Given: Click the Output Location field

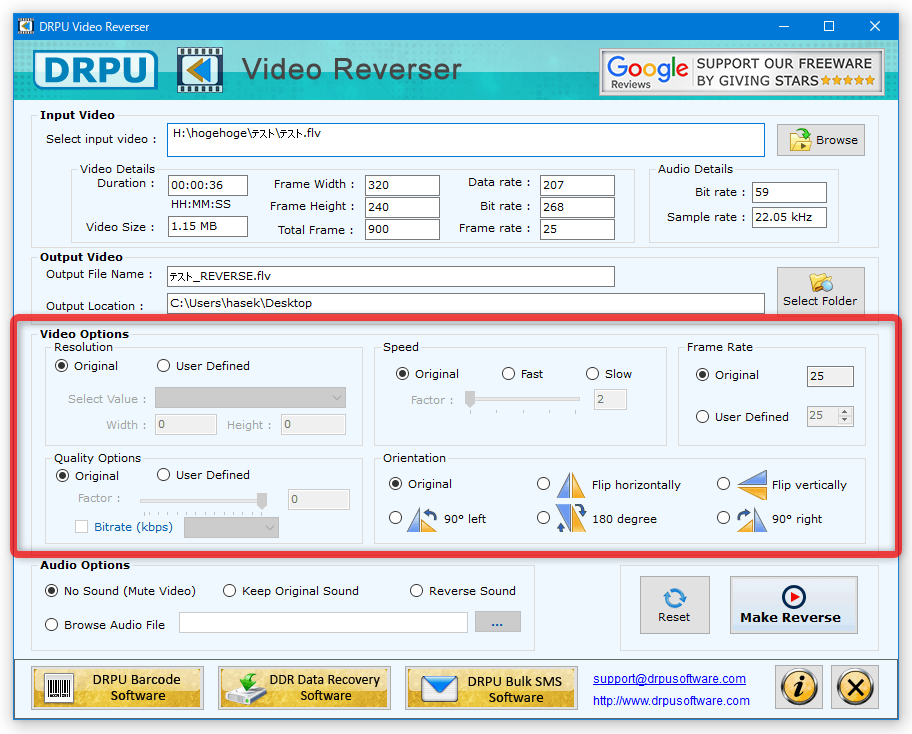Looking at the screenshot, I should click(x=465, y=303).
